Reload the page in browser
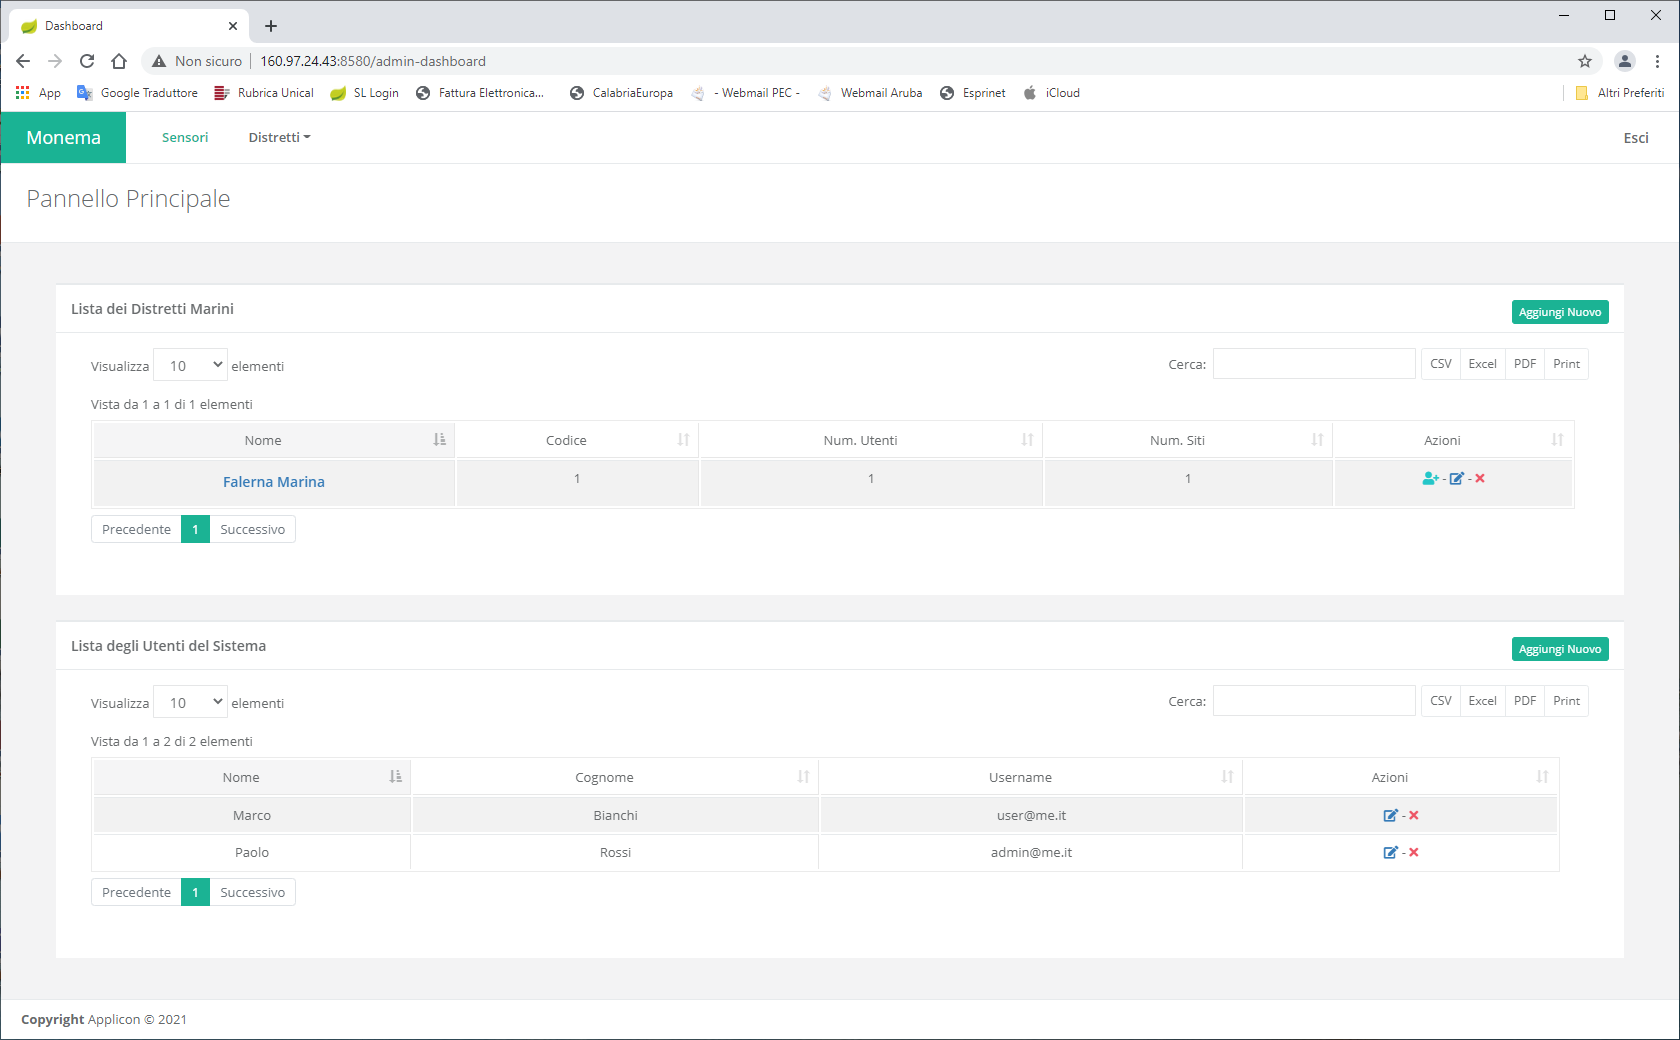The height and width of the screenshot is (1040, 1680). coord(87,61)
